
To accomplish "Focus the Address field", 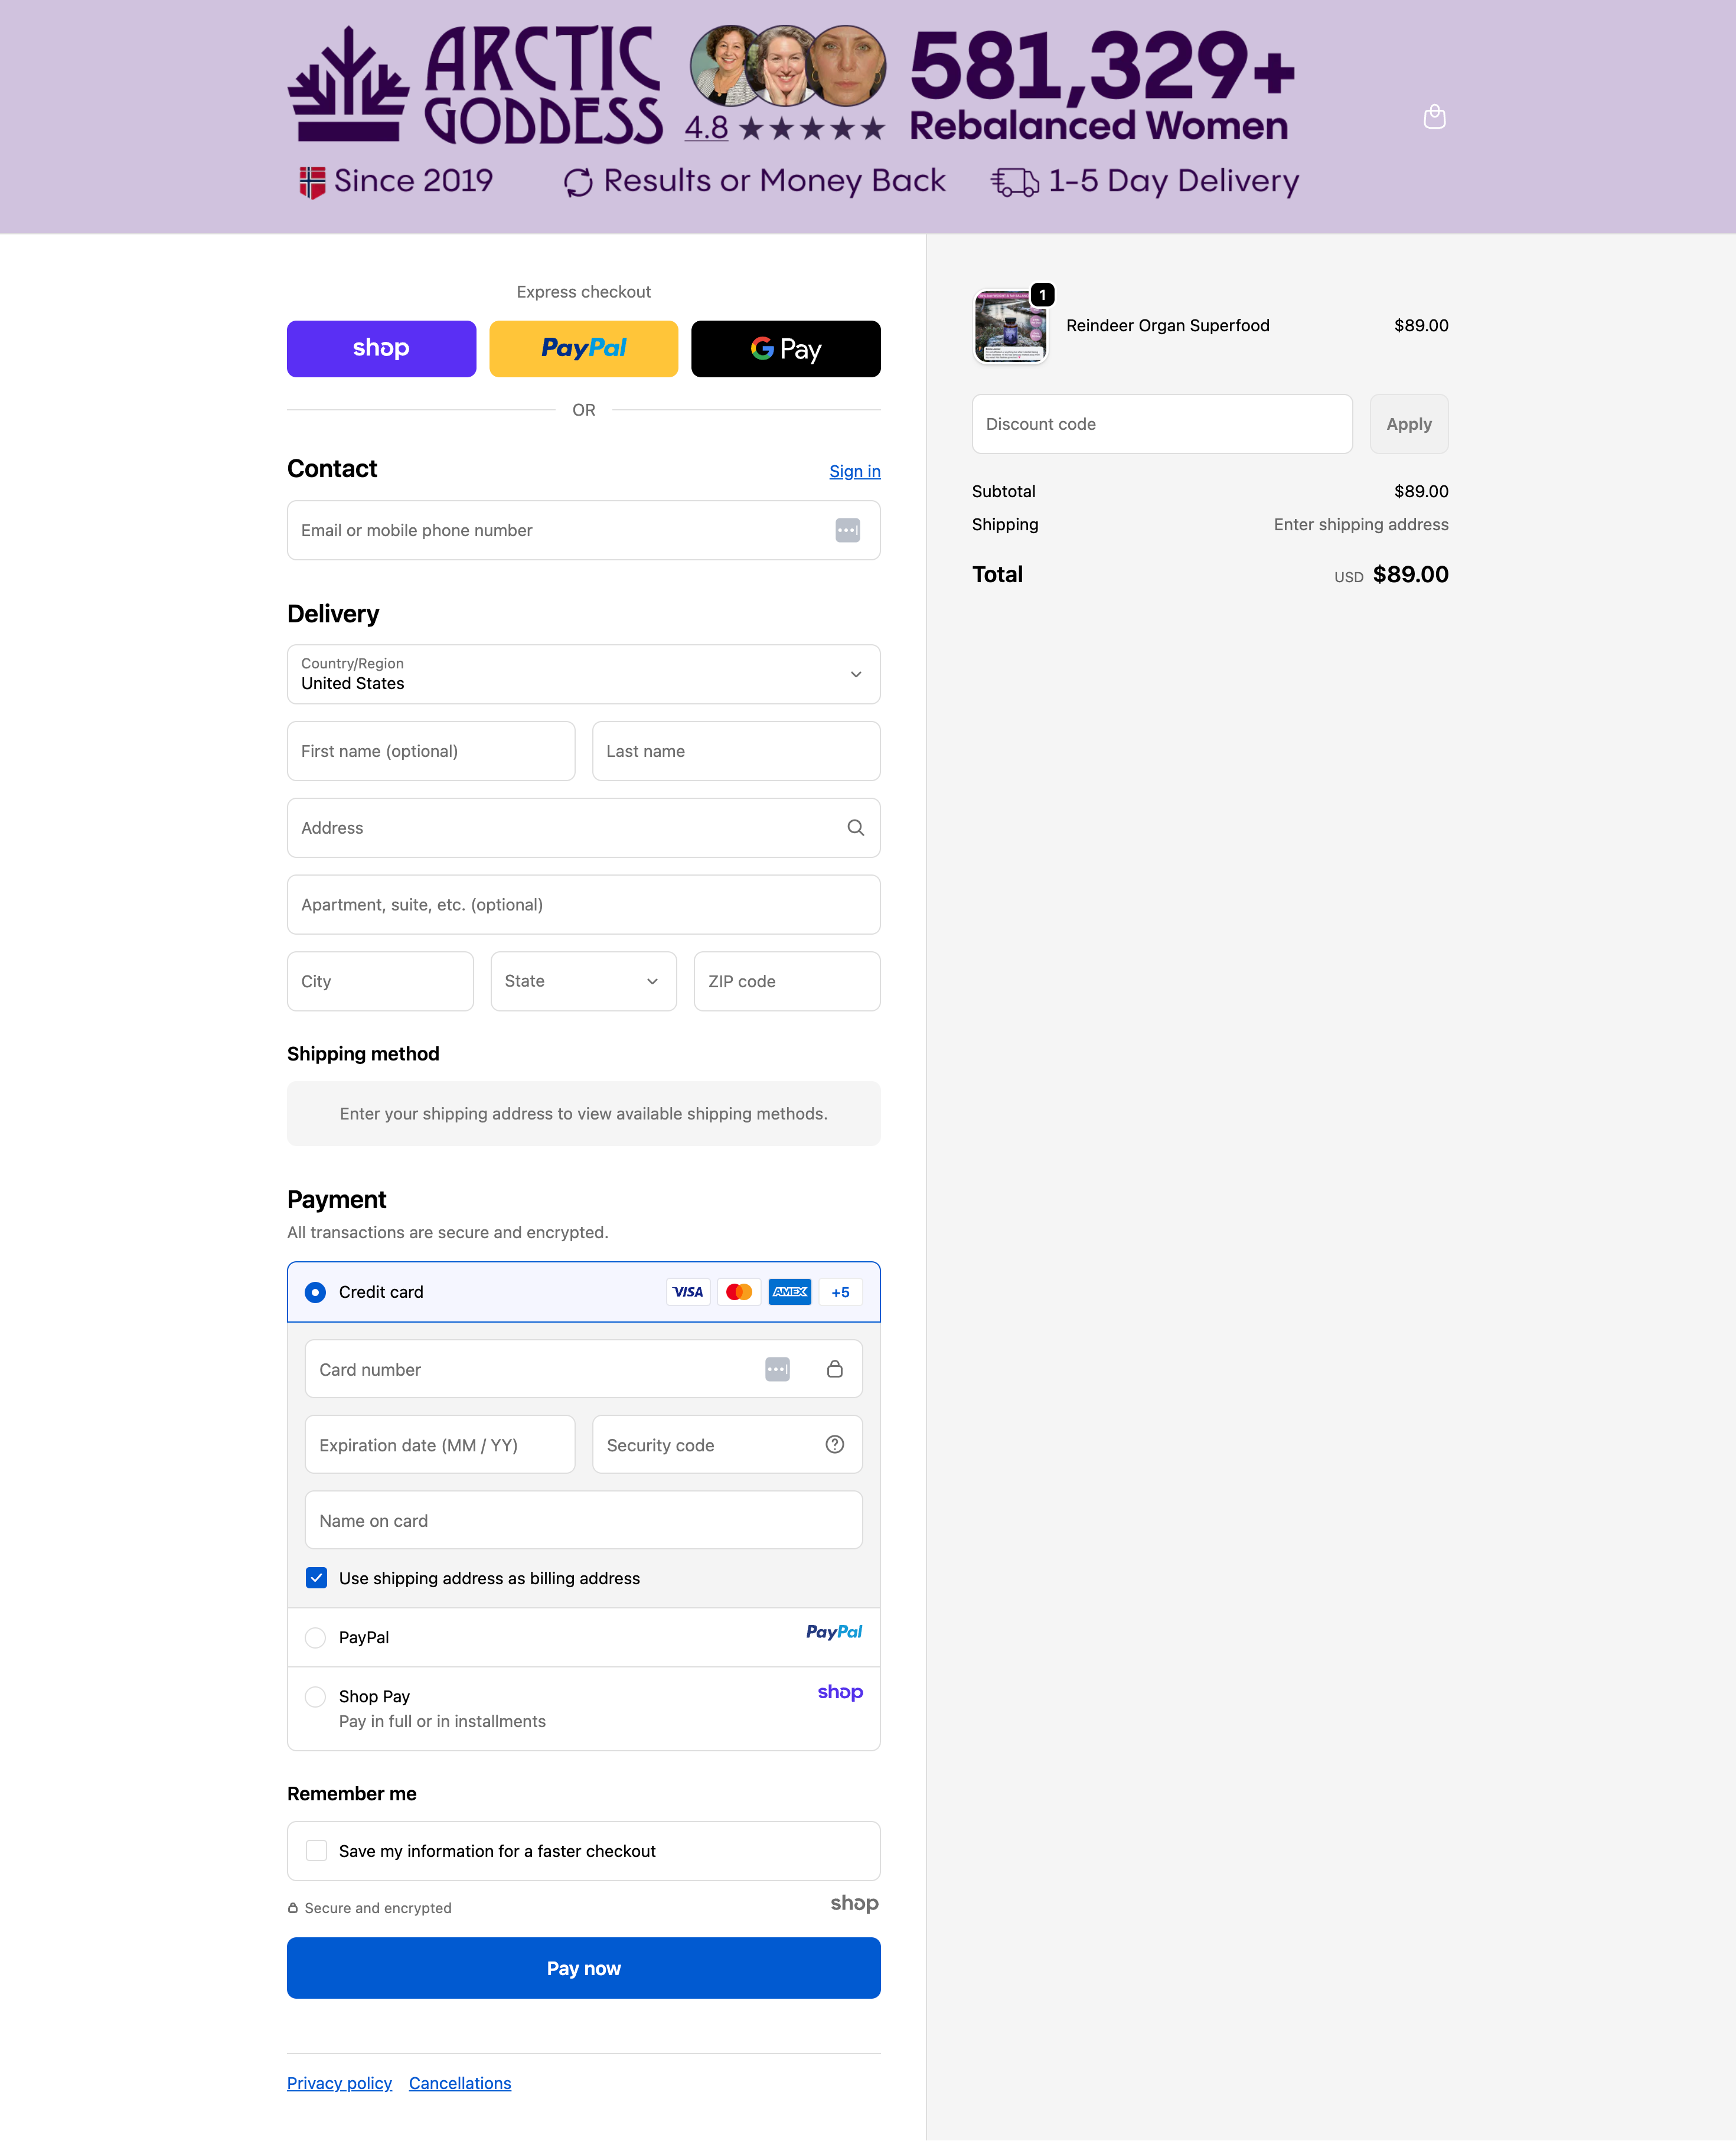I will 584,828.
